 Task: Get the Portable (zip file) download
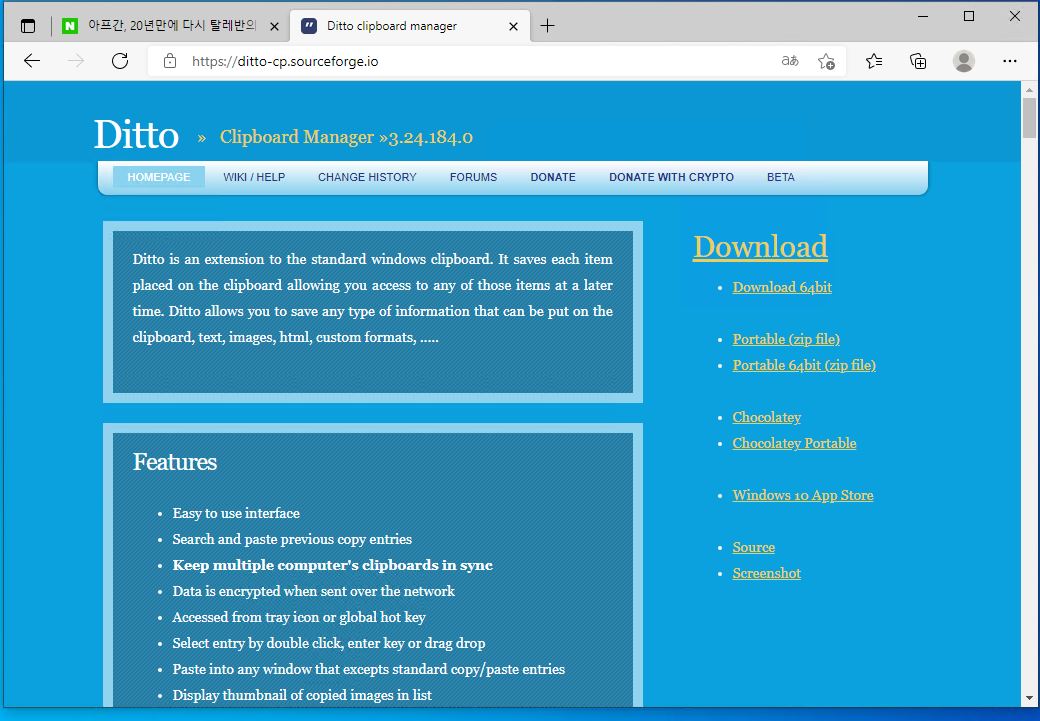click(786, 339)
